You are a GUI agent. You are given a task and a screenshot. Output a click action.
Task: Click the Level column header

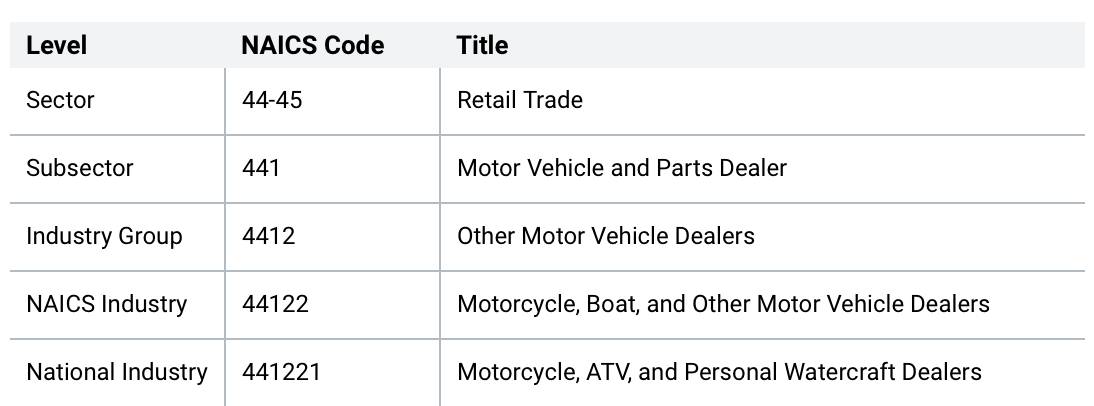[57, 45]
